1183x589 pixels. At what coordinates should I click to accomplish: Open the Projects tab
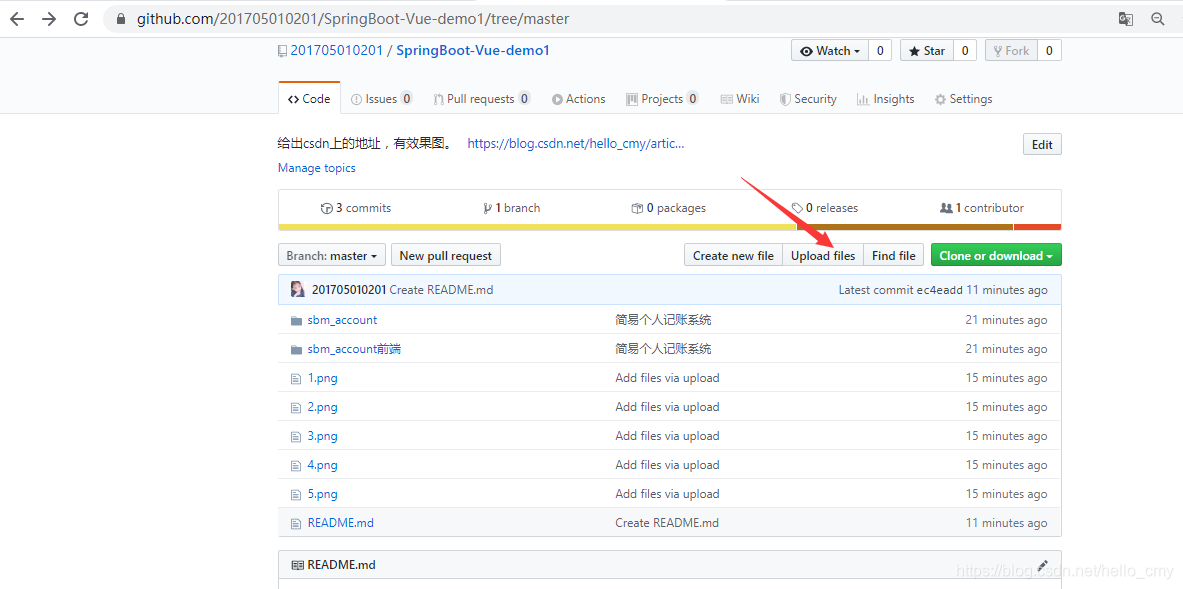[662, 99]
